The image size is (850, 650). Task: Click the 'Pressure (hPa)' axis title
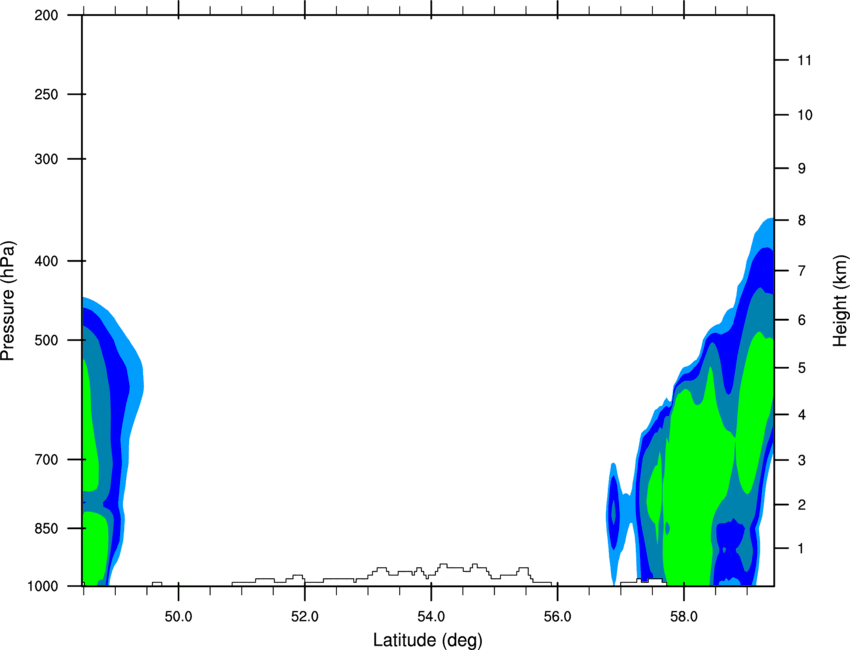(8, 300)
